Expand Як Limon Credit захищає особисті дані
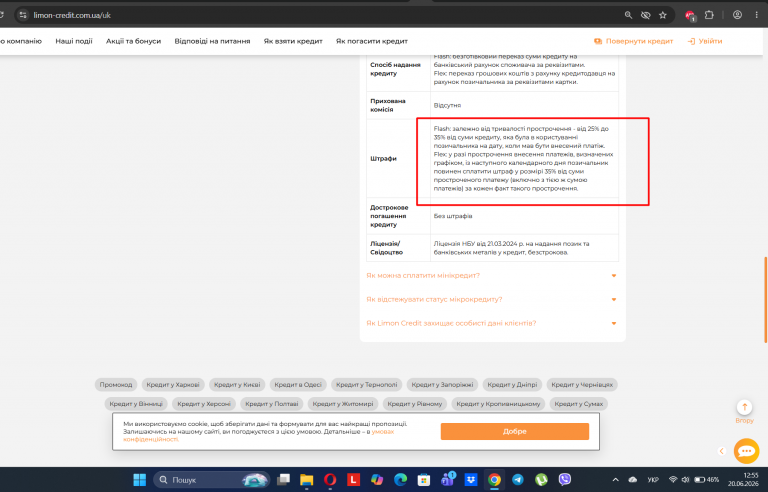 491,323
